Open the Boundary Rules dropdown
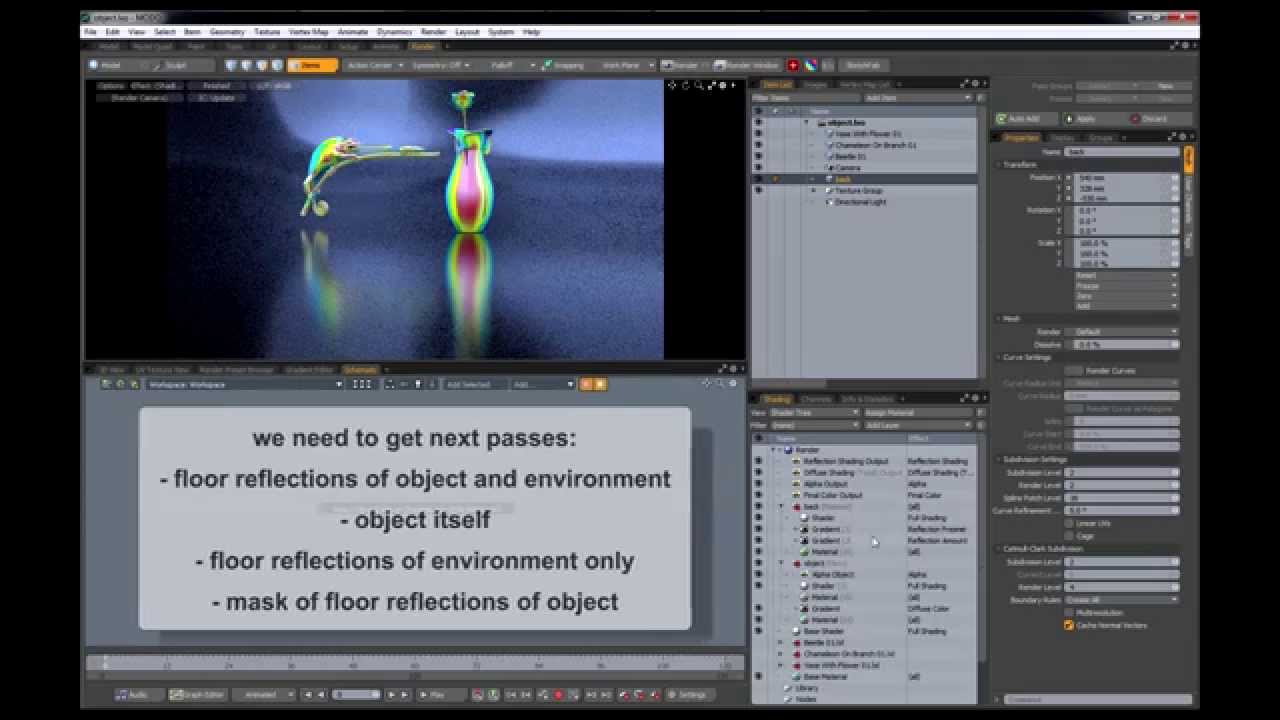 tap(1121, 599)
